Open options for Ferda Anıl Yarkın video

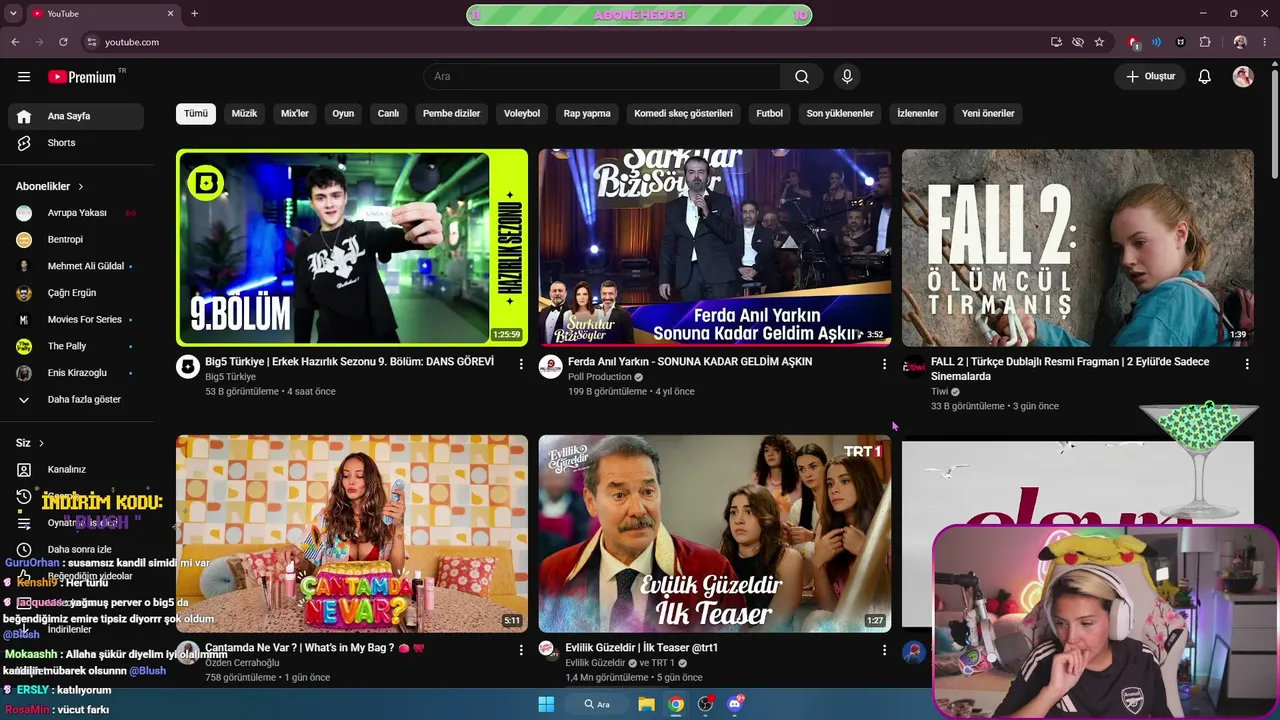point(884,364)
